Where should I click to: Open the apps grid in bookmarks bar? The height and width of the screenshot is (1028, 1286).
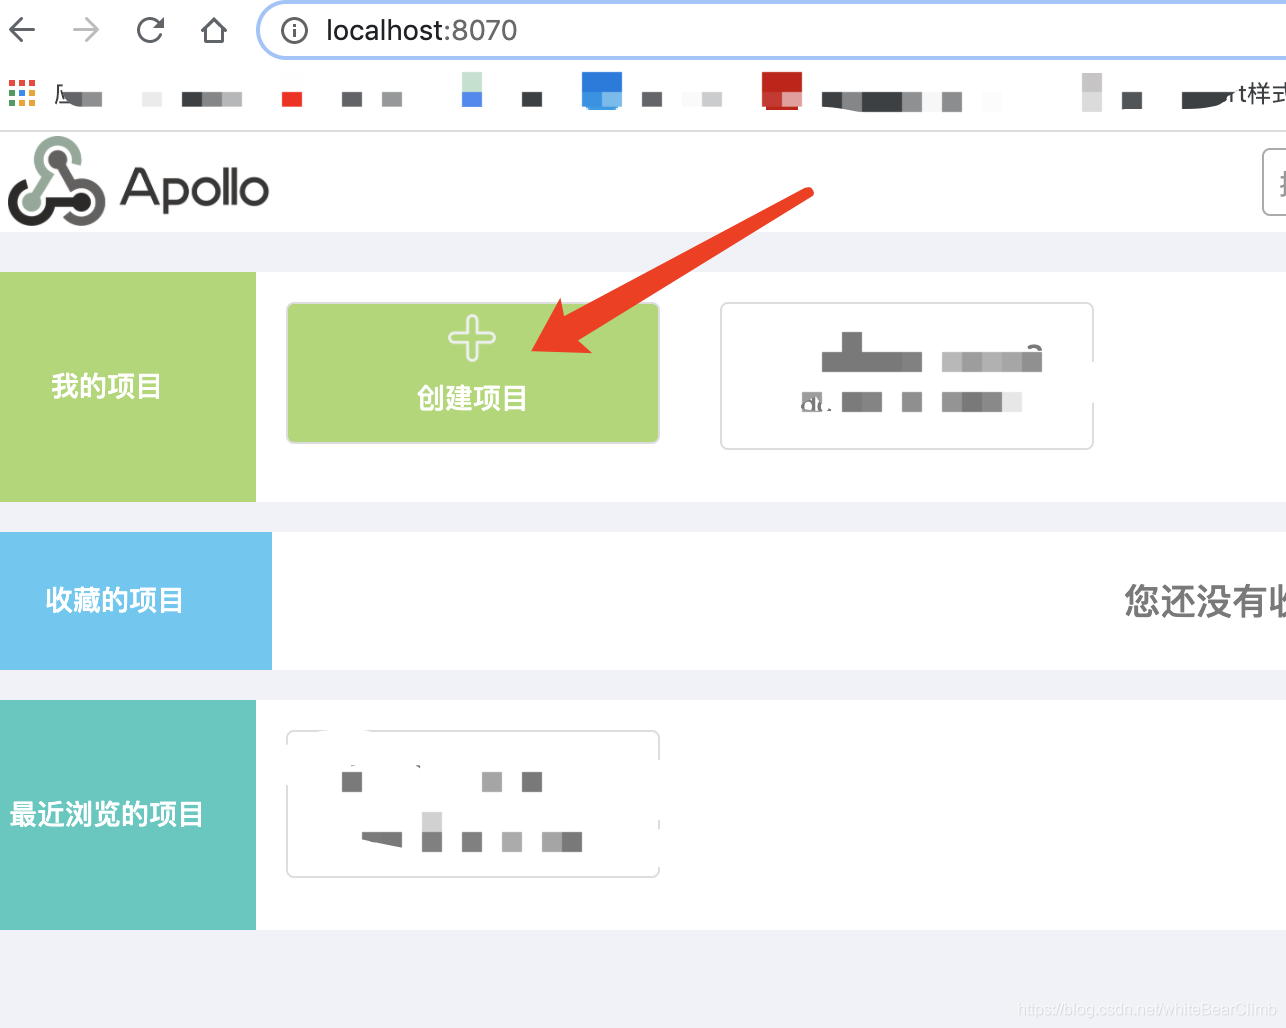point(22,93)
